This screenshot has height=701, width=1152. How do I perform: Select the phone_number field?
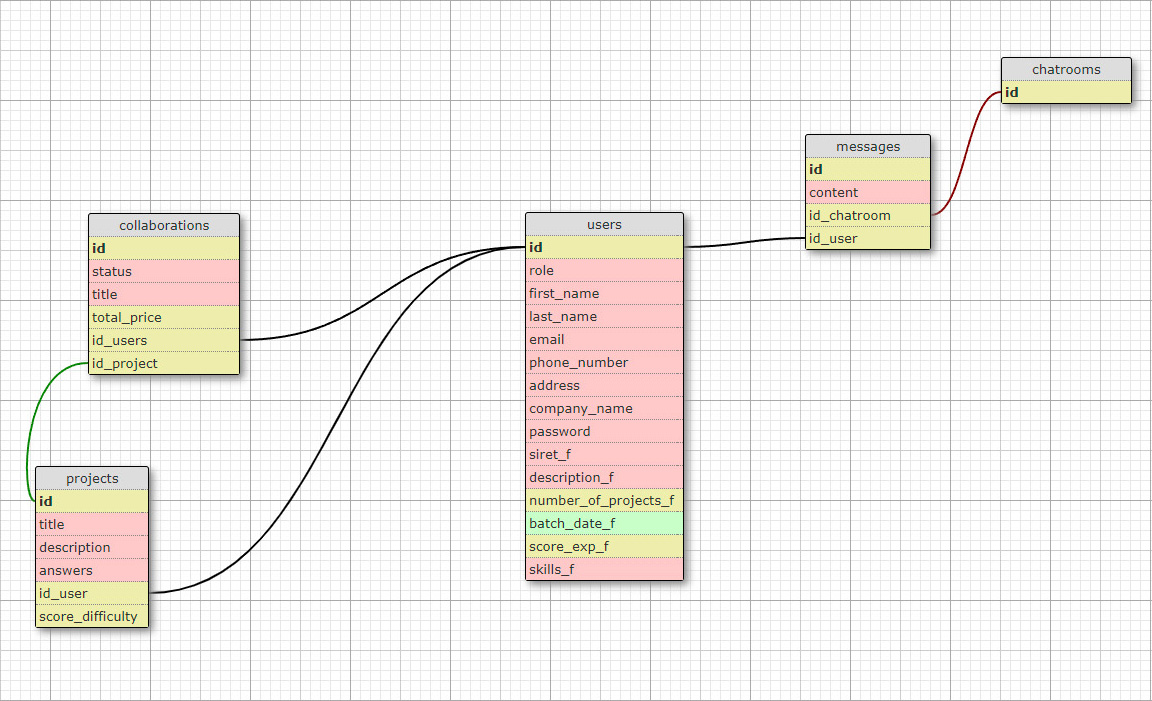605,362
